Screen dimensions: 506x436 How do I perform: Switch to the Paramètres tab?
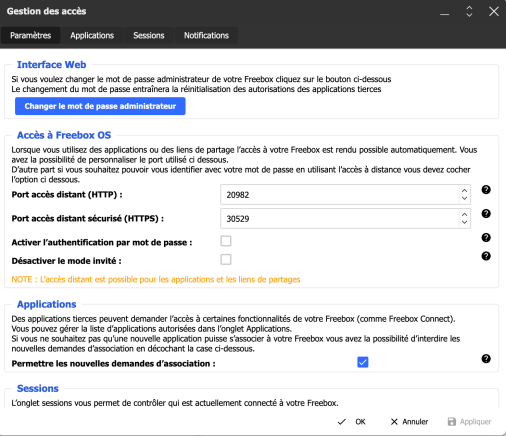[31, 35]
